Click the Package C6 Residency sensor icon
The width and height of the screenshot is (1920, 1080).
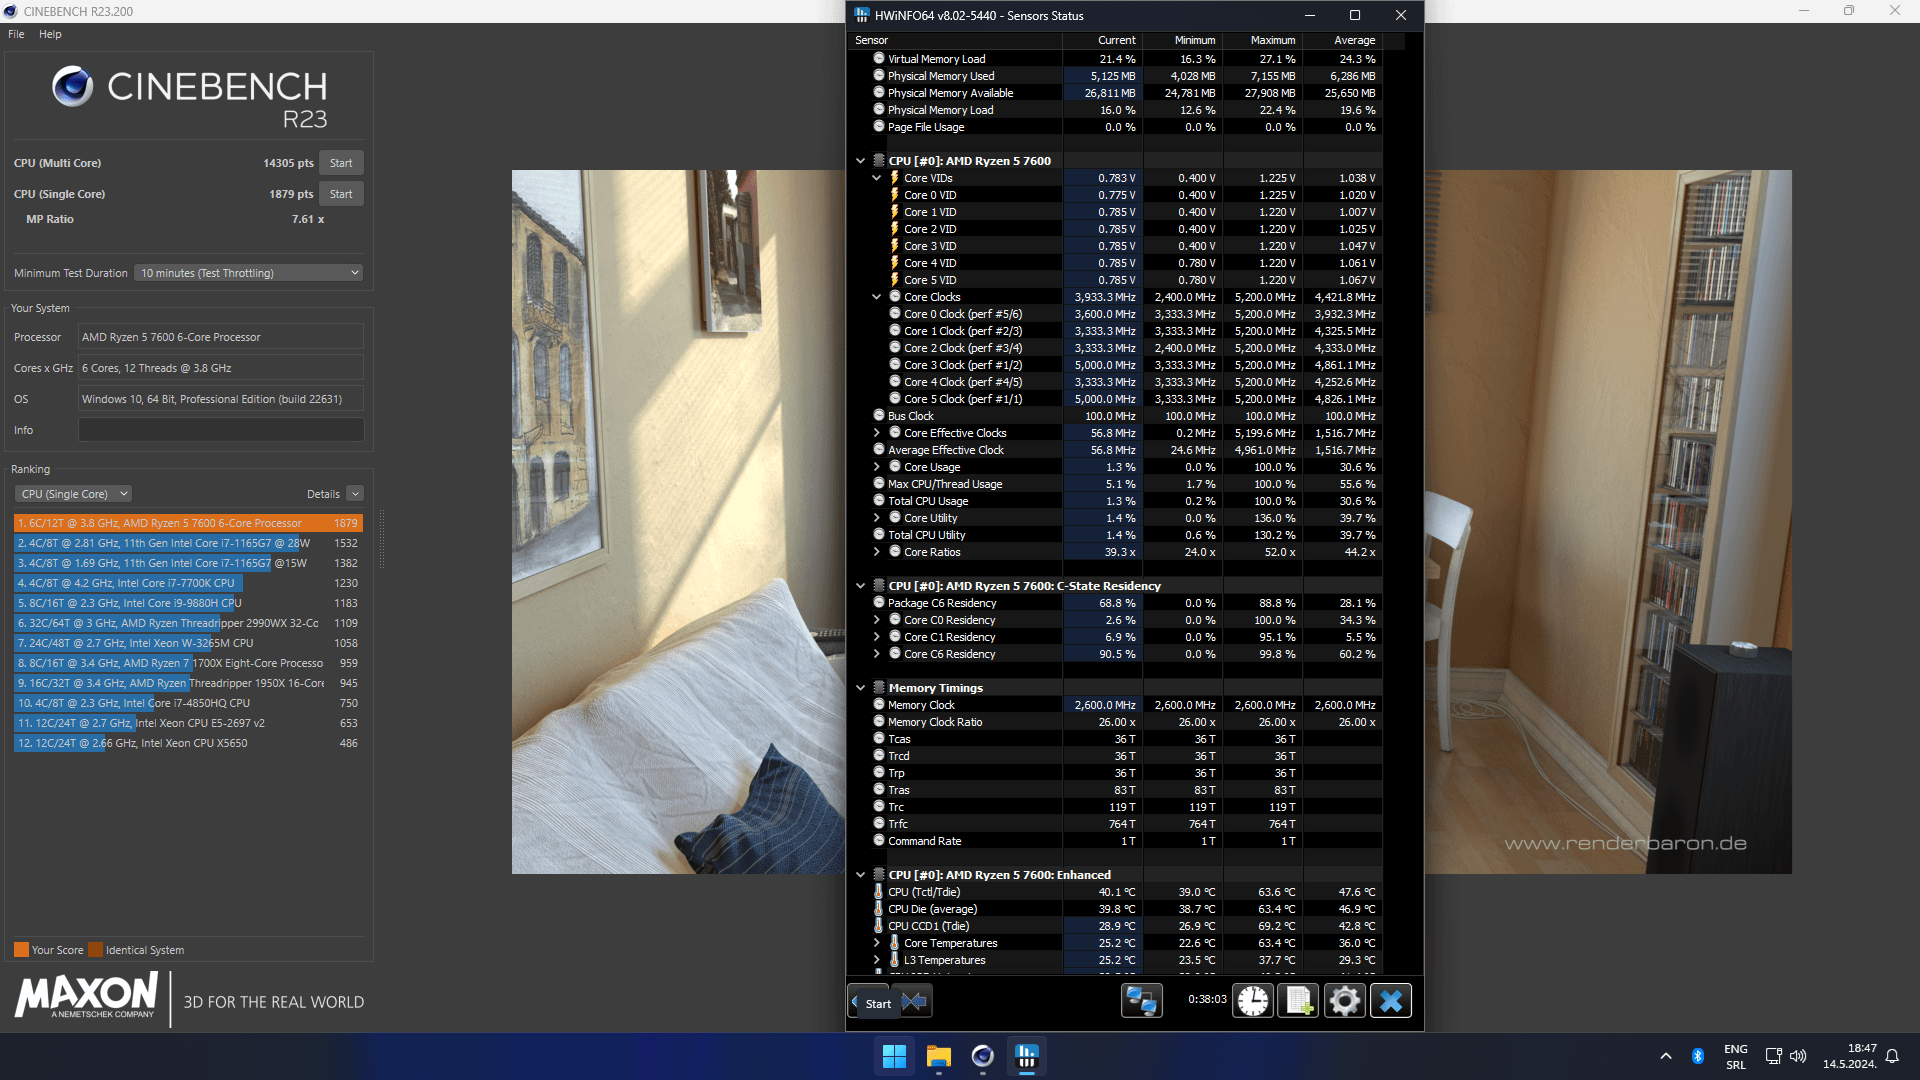pos(879,603)
